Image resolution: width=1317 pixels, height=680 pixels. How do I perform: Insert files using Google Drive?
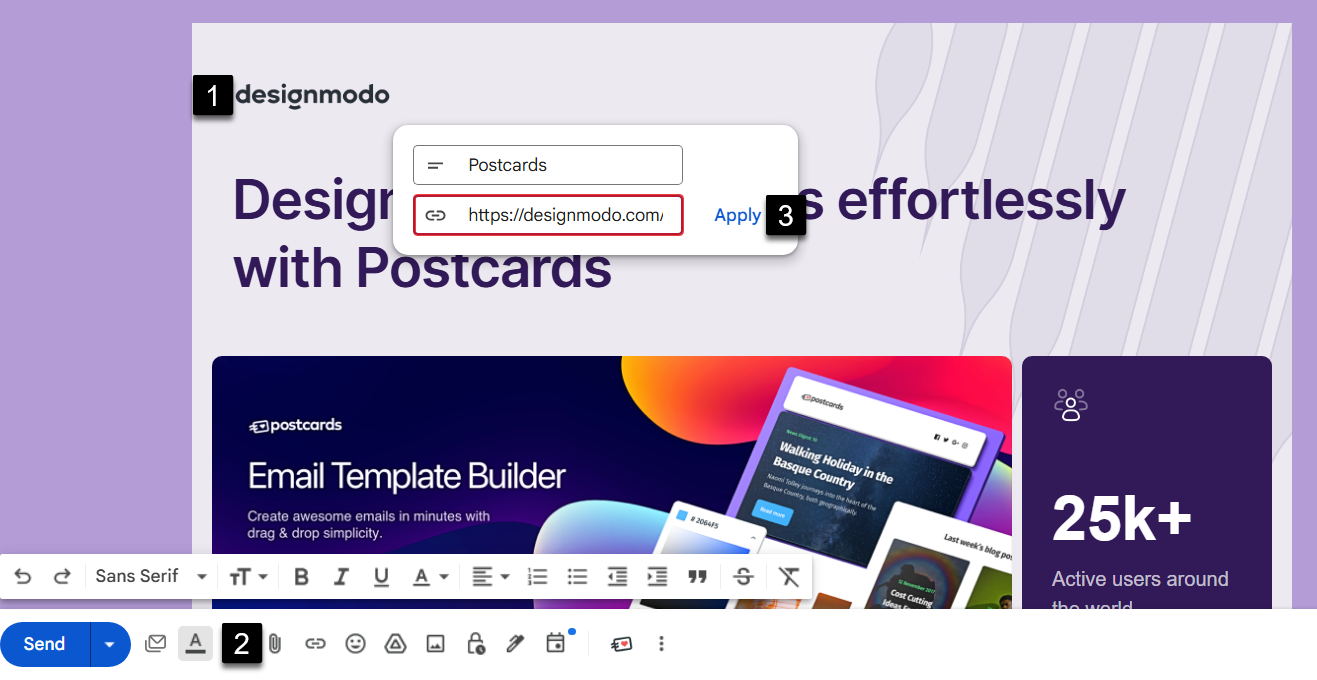[395, 644]
